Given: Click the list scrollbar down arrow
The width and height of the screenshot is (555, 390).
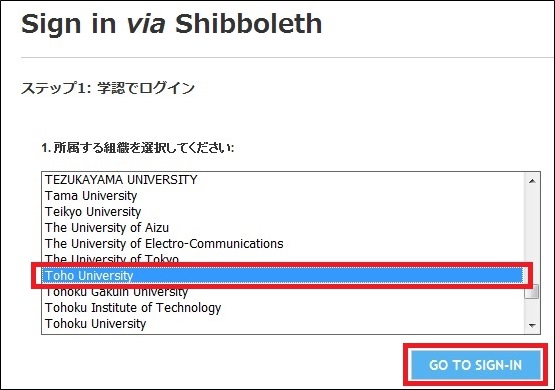Looking at the screenshot, I should (x=532, y=325).
